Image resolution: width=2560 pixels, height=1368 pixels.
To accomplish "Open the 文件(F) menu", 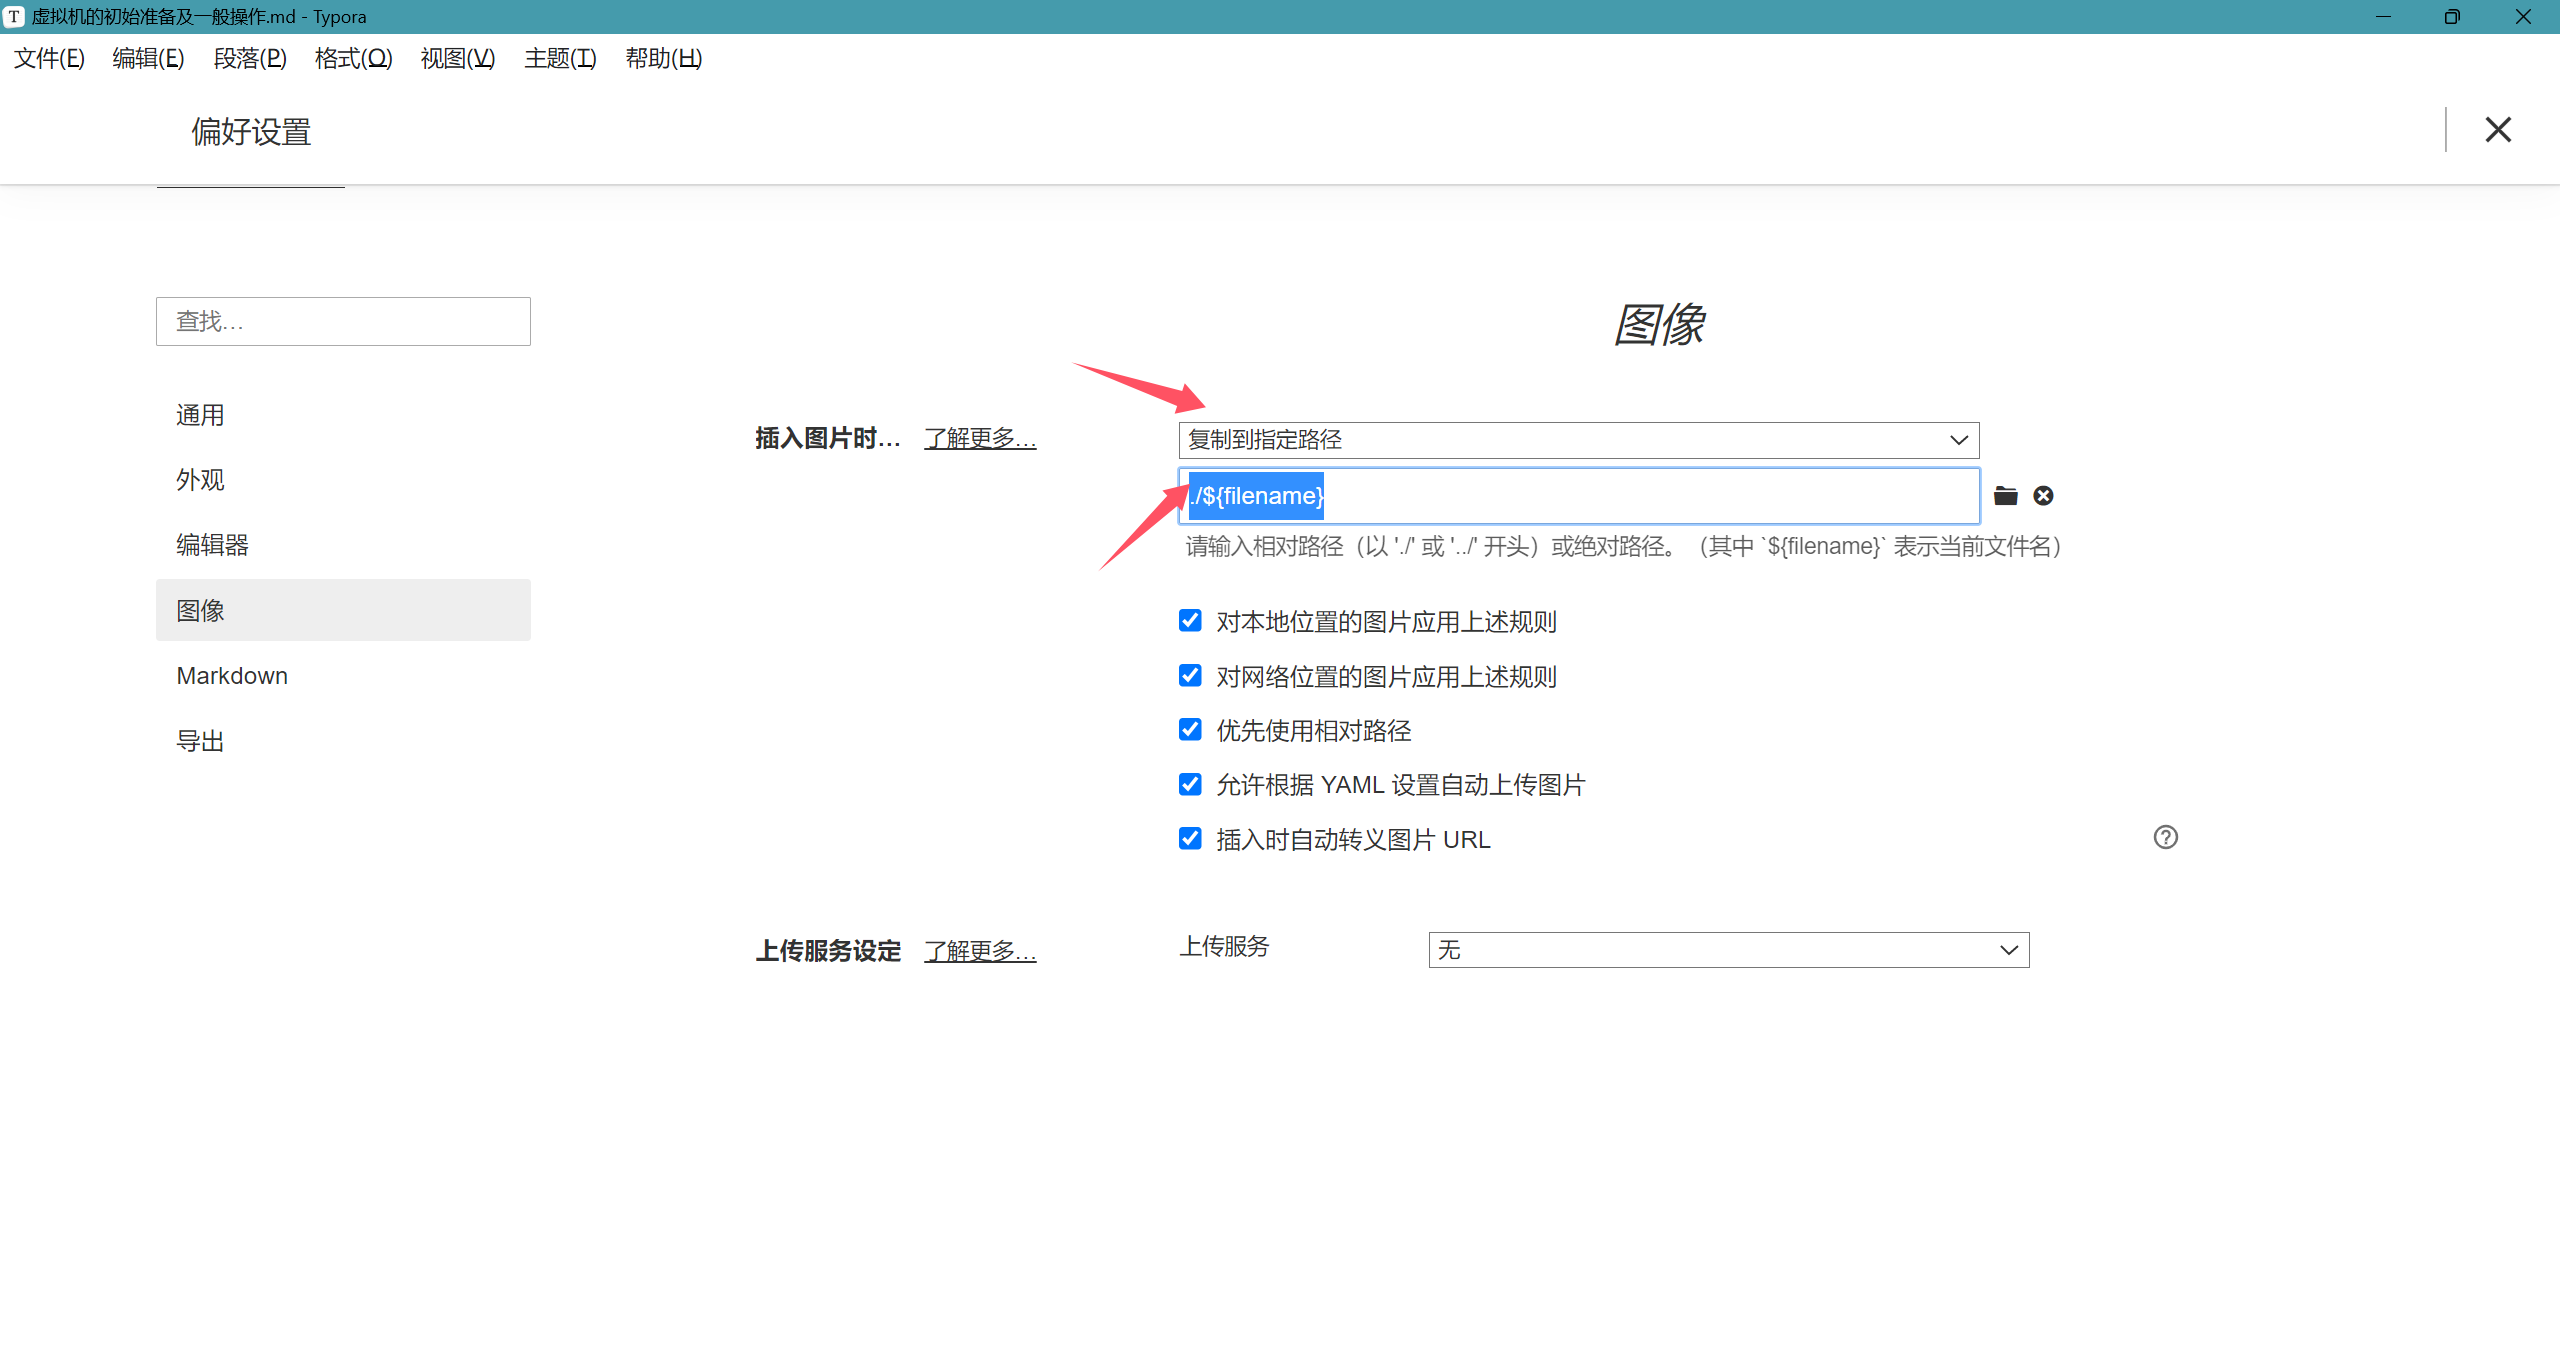I will tap(49, 59).
